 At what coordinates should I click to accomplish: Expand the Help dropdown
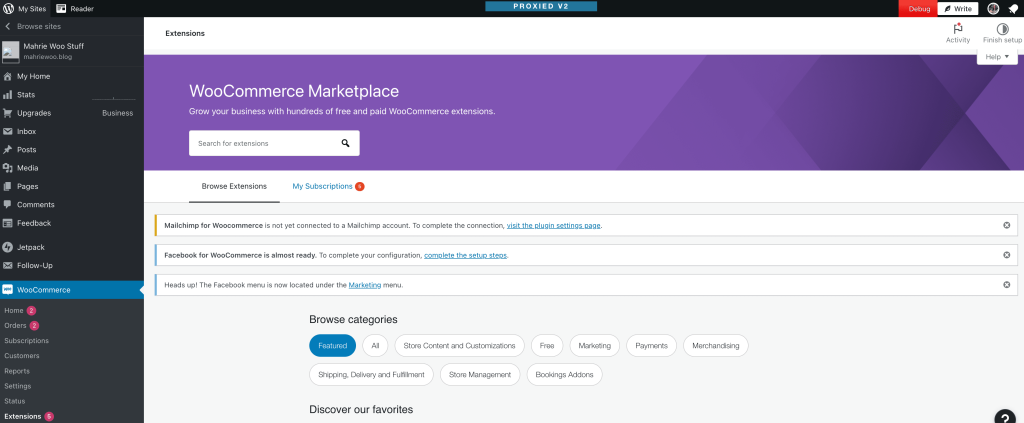pyautogui.click(x=997, y=57)
